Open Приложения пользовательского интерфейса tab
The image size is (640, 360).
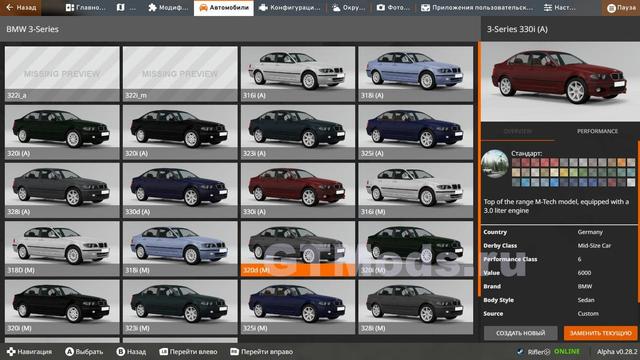point(477,8)
